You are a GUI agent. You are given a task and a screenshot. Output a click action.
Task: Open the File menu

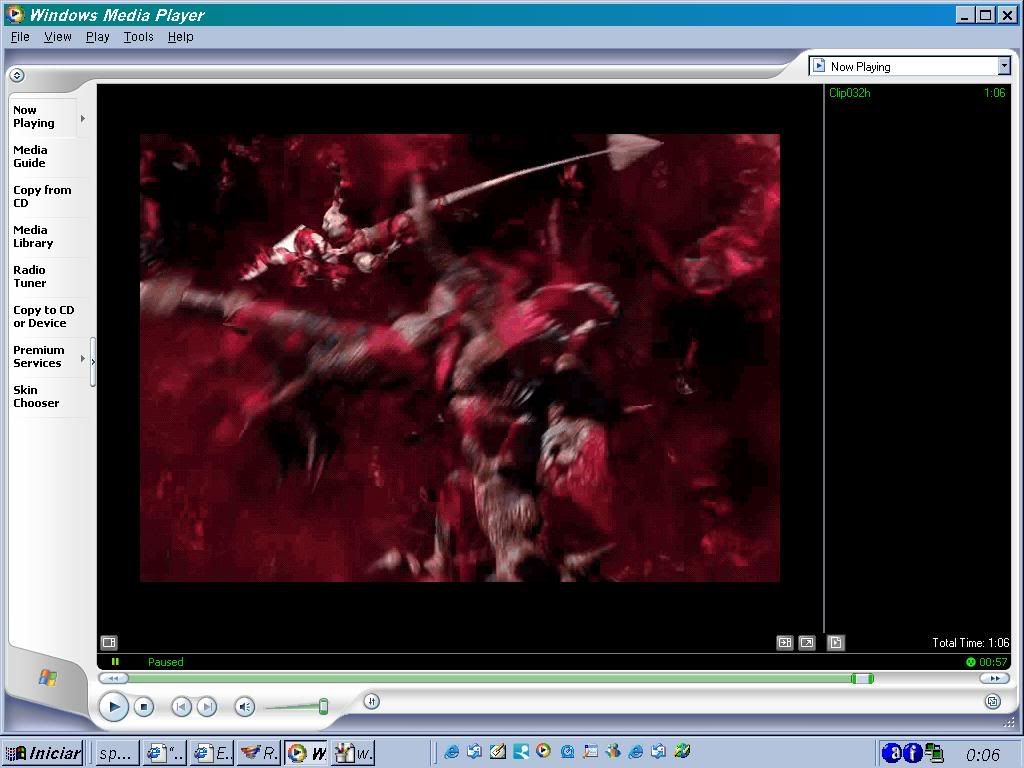pyautogui.click(x=20, y=37)
